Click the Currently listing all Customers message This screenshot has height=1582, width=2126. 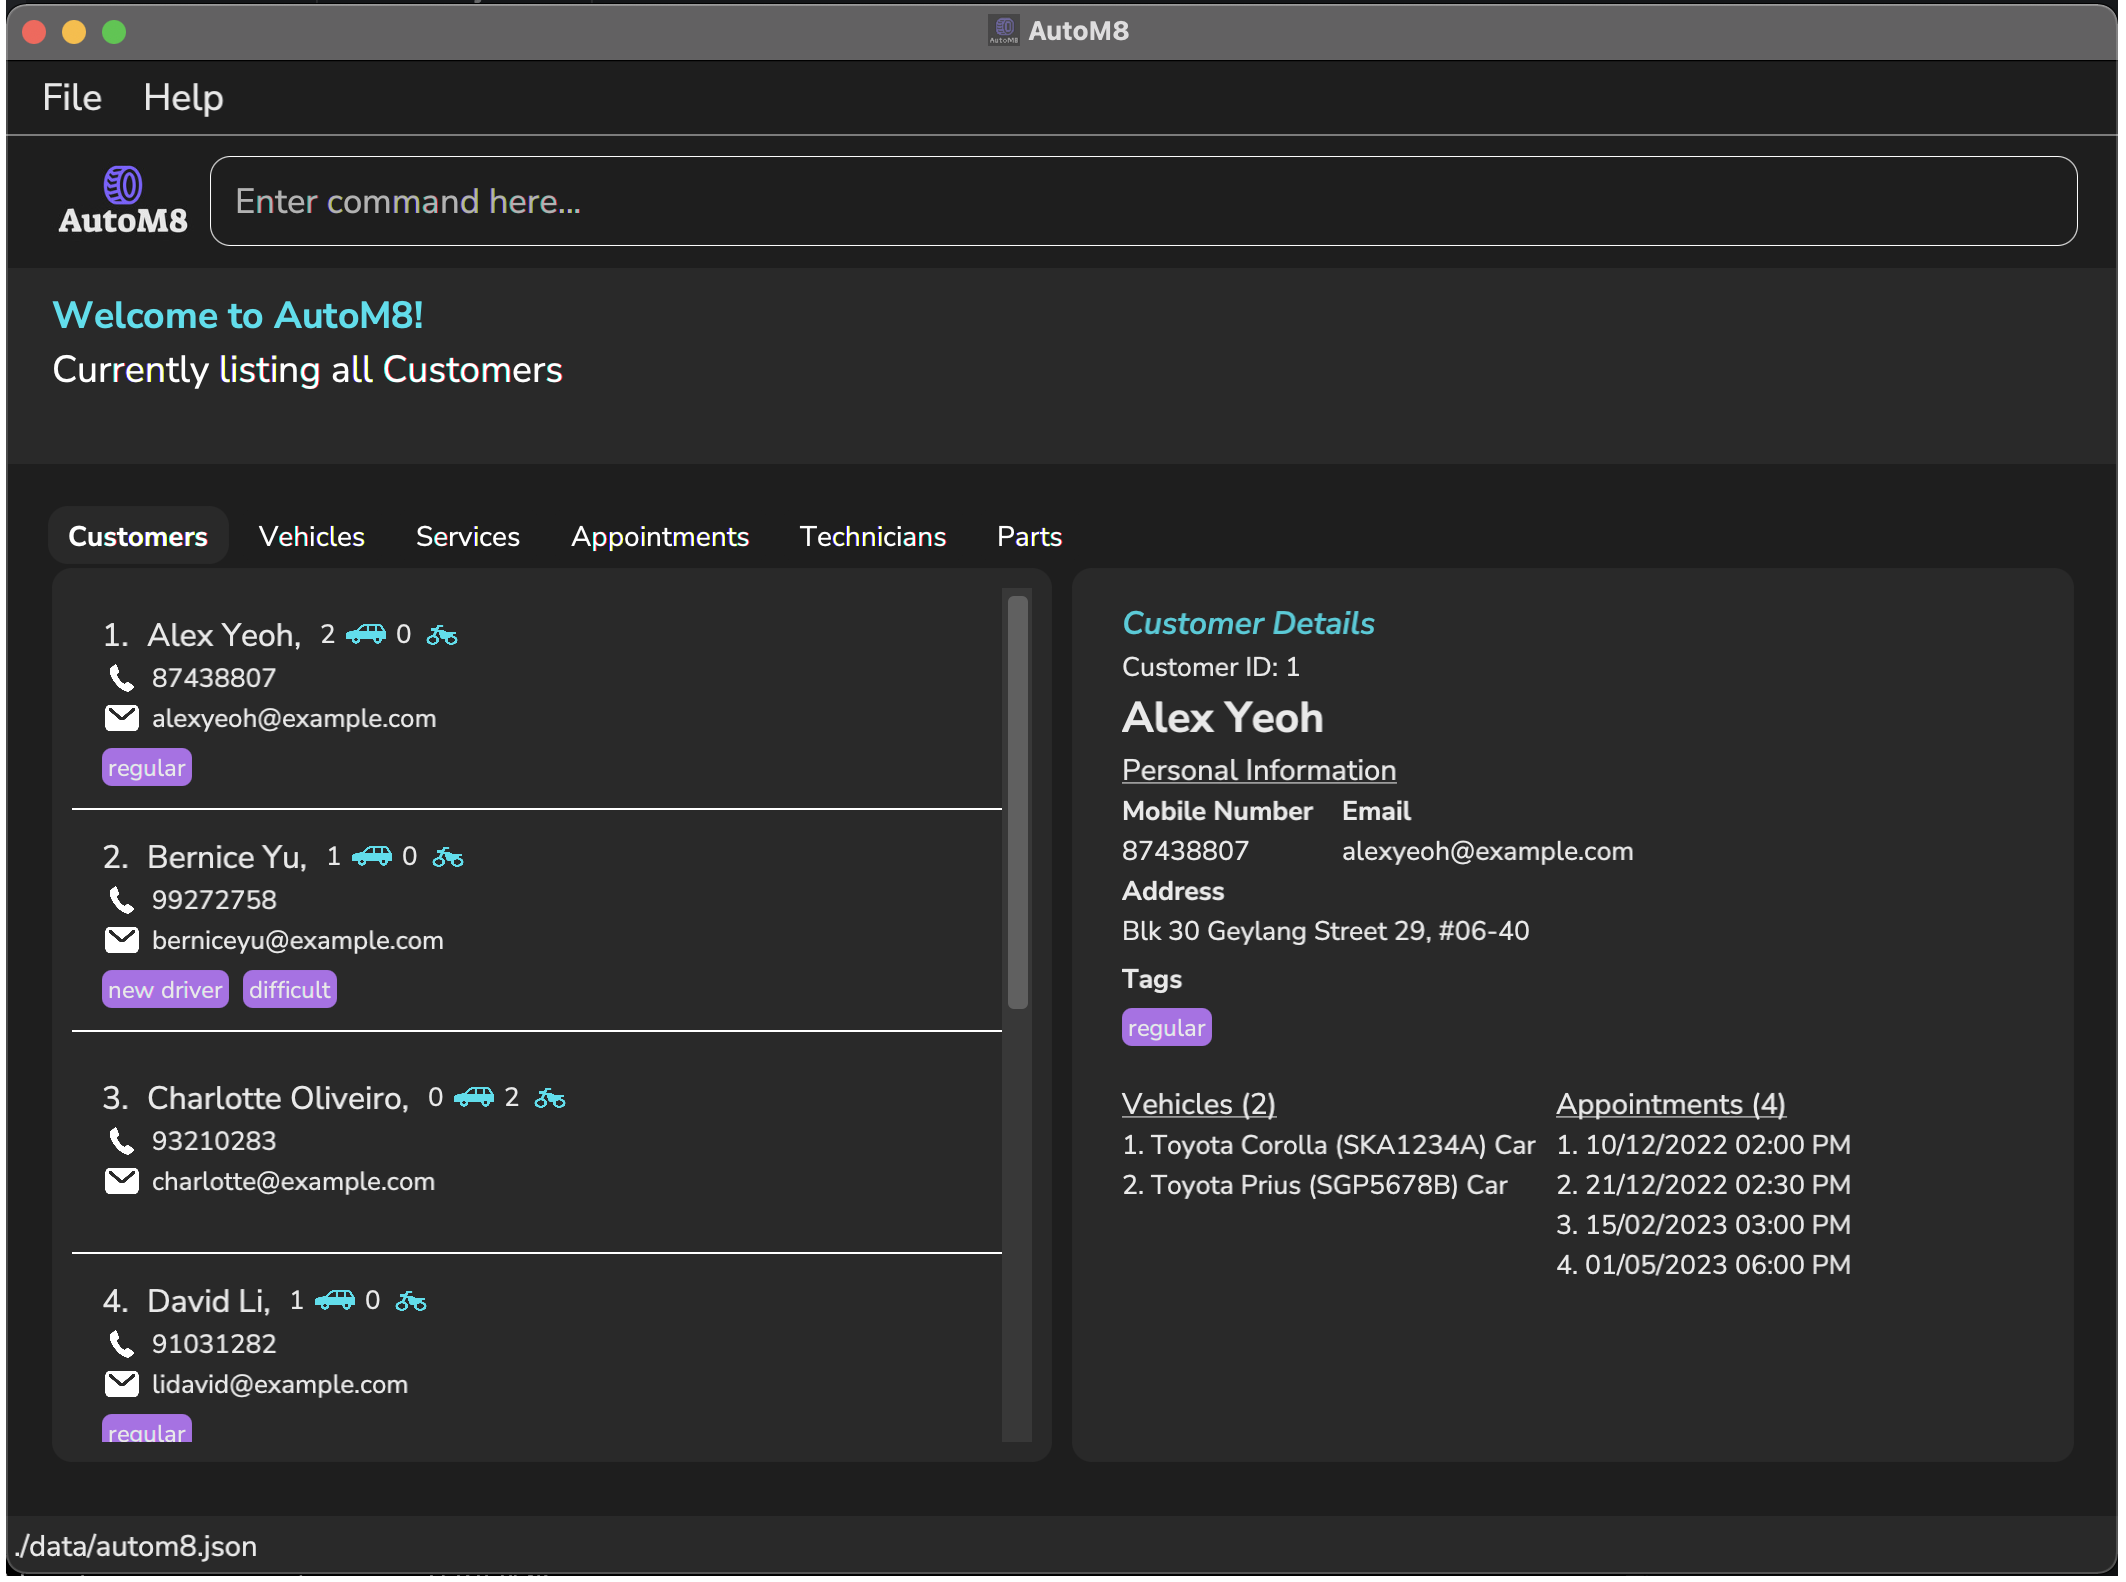(x=307, y=369)
